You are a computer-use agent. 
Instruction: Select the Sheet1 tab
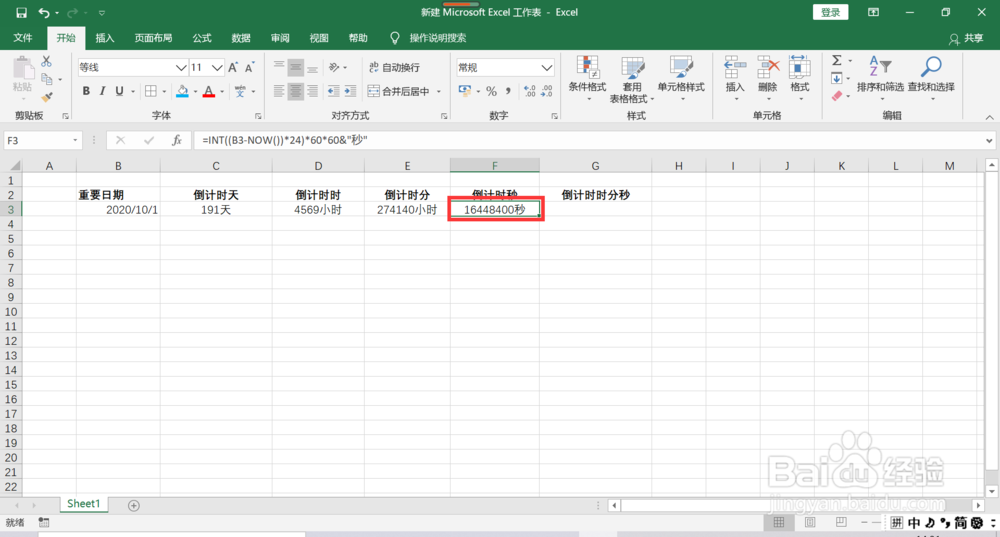pyautogui.click(x=84, y=504)
